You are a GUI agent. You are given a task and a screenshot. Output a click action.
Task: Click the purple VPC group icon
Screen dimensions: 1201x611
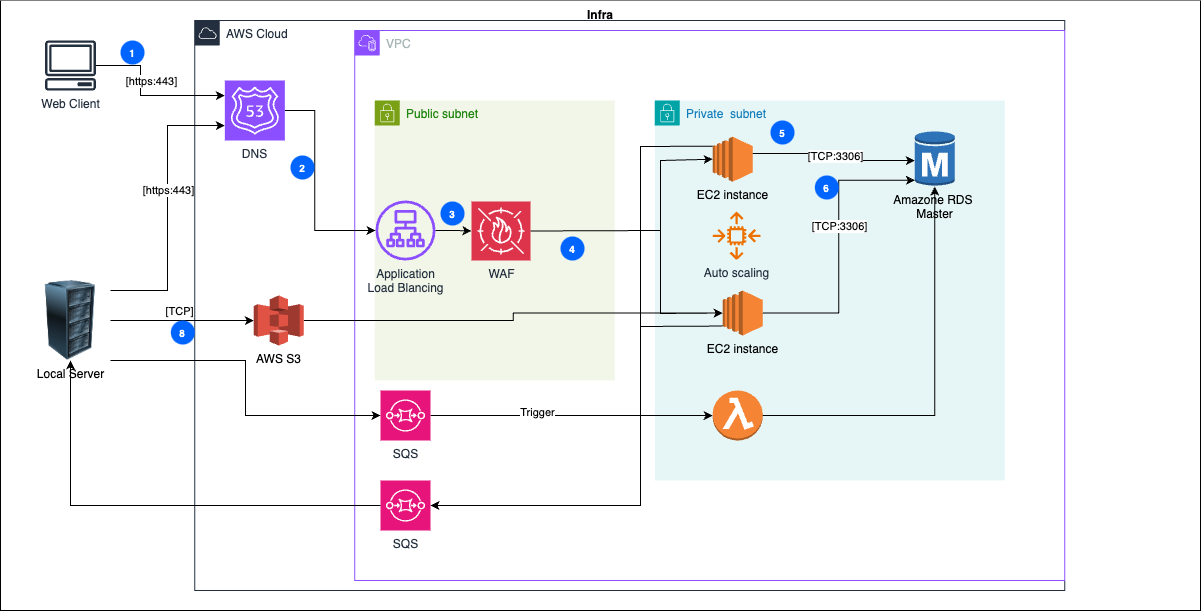click(367, 43)
